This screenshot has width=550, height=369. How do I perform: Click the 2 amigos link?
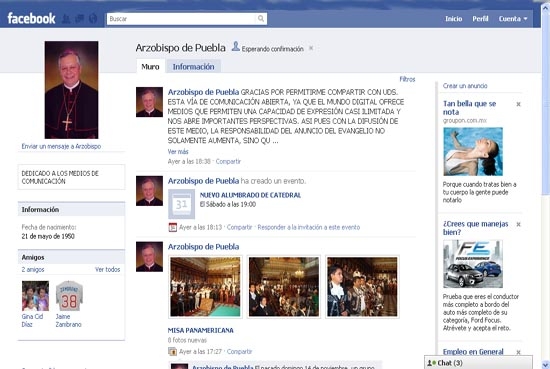(x=33, y=269)
